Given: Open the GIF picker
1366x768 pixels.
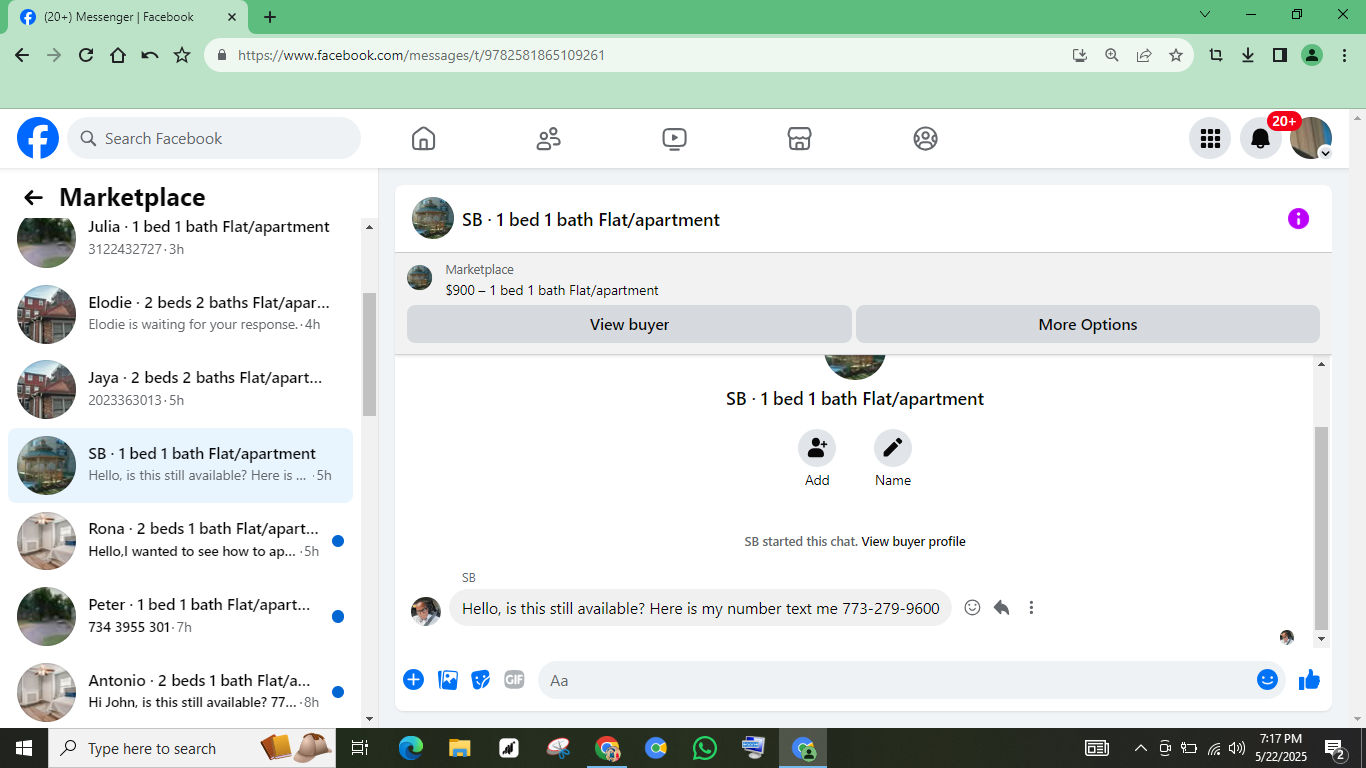Looking at the screenshot, I should pos(514,680).
